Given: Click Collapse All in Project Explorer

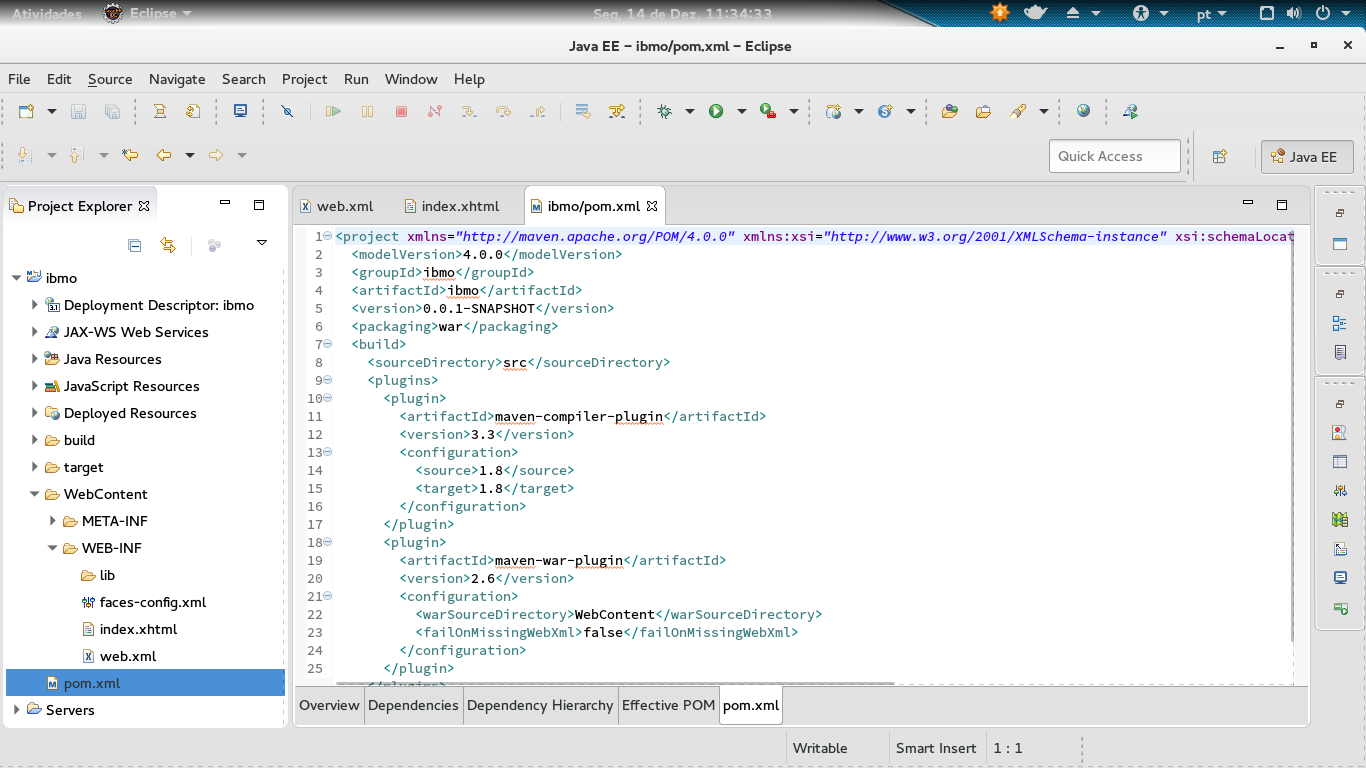Looking at the screenshot, I should pyautogui.click(x=135, y=245).
